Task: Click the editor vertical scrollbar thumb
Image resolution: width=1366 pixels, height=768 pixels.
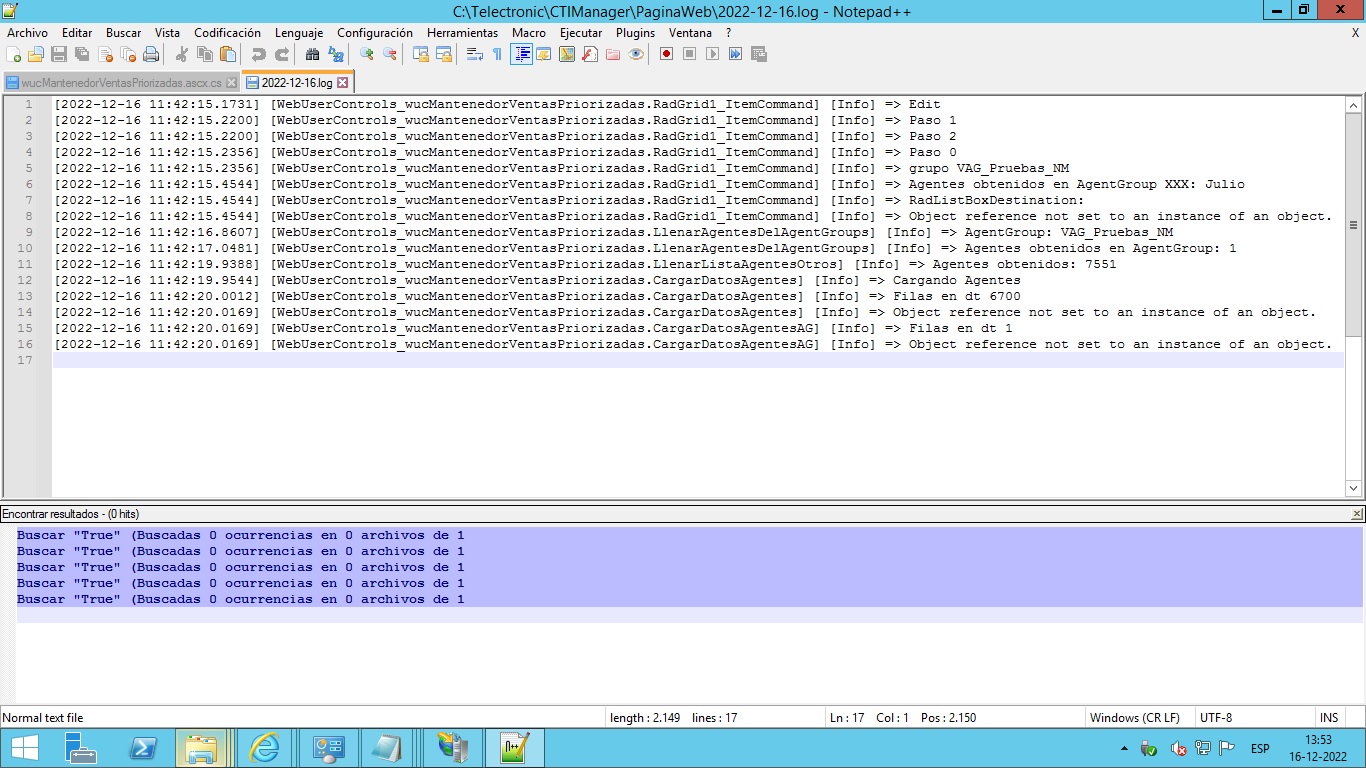Action: [1354, 225]
